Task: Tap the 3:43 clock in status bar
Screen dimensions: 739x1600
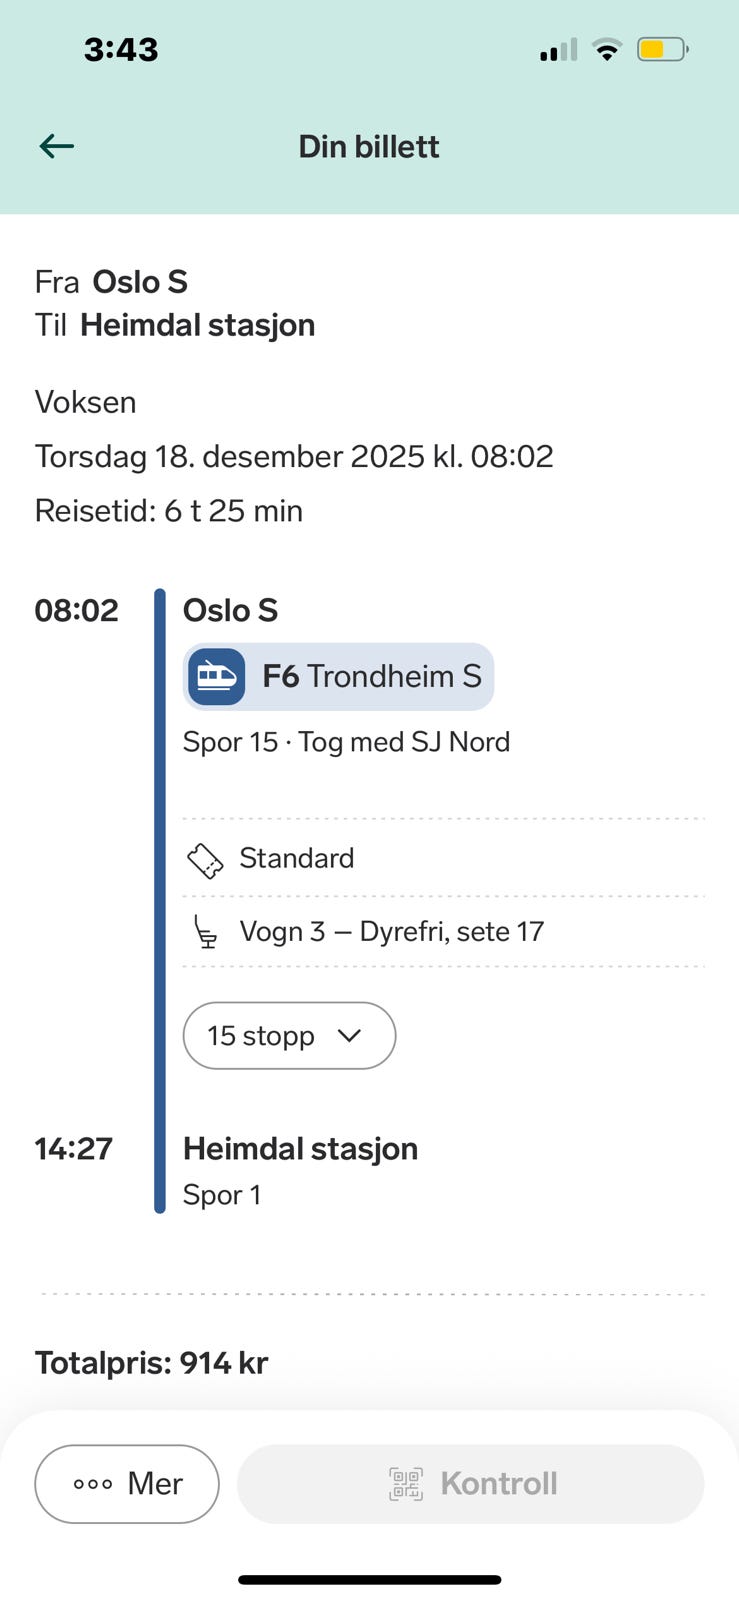Action: pos(121,50)
